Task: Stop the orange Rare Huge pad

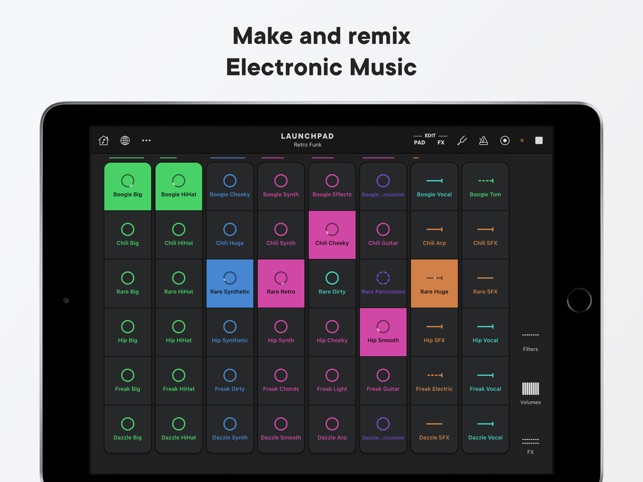Action: pyautogui.click(x=434, y=283)
